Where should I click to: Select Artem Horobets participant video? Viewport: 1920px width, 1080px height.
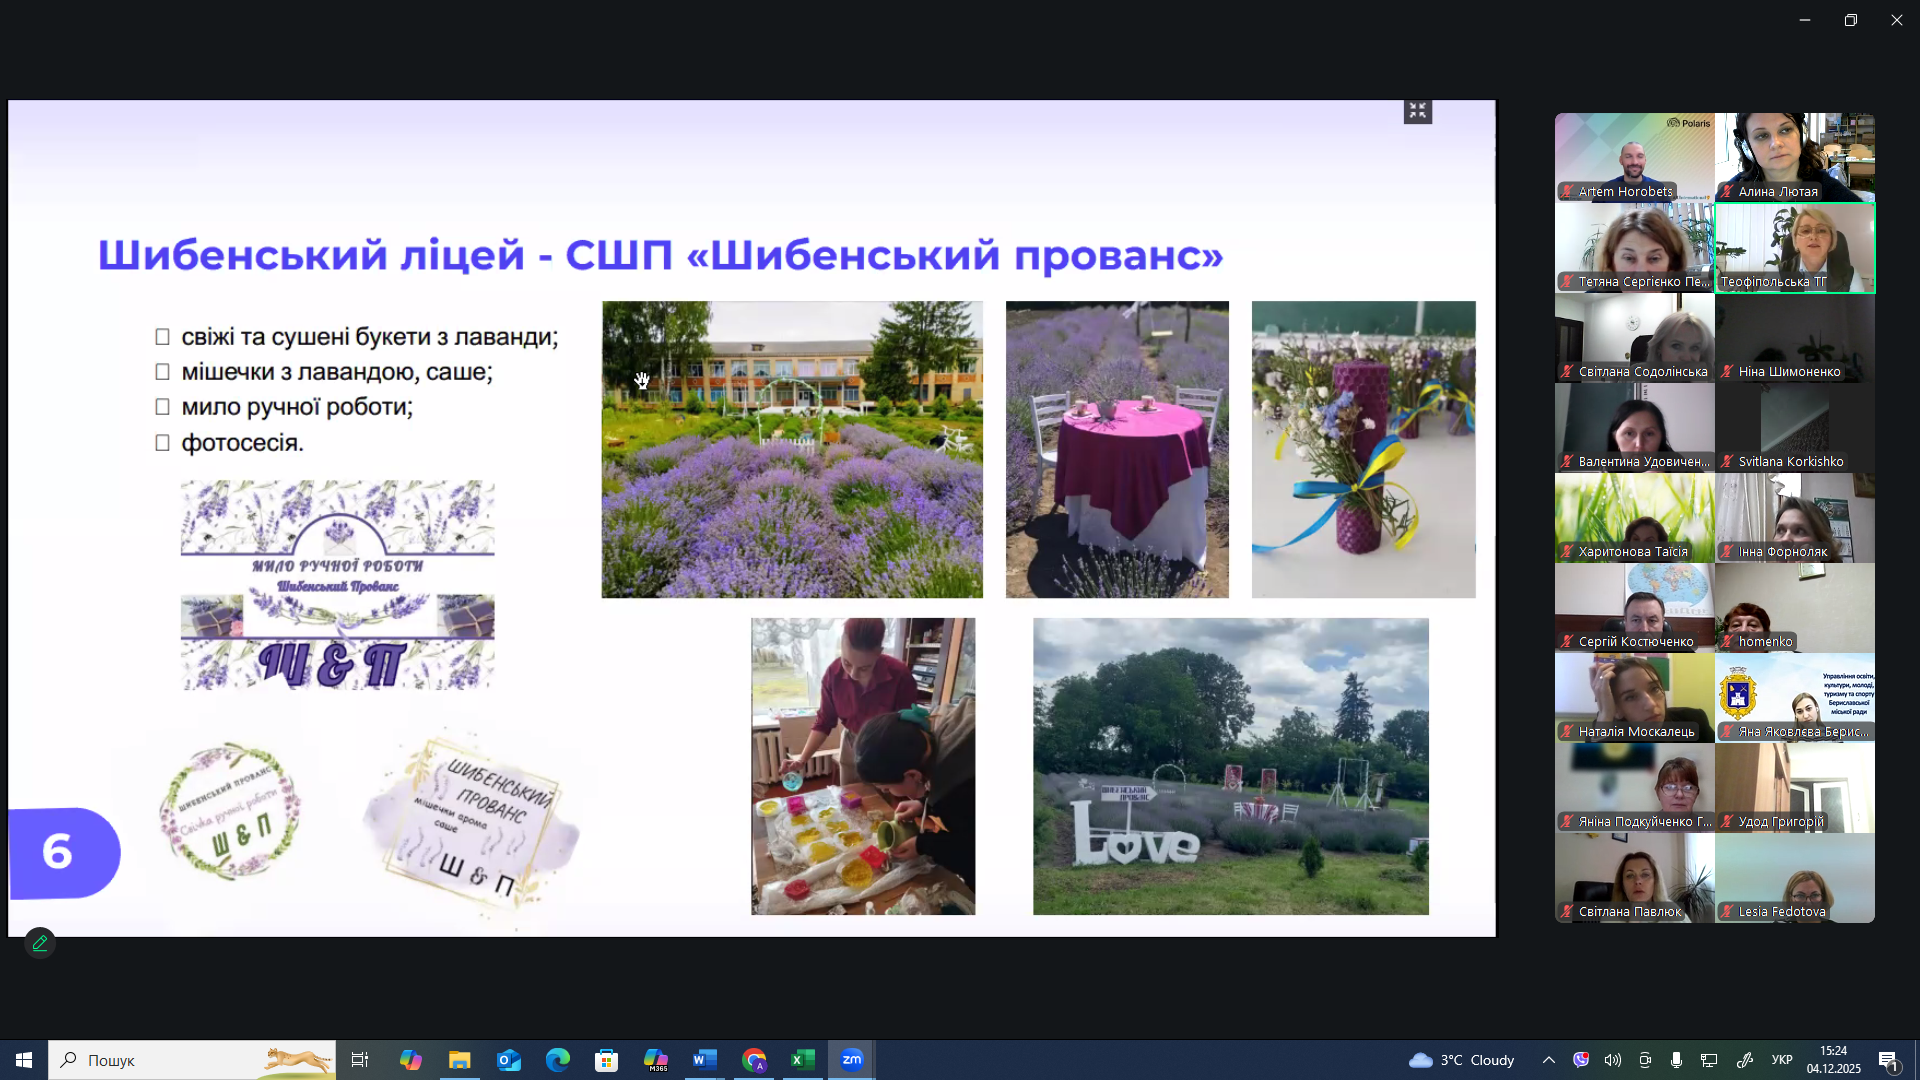pos(1634,157)
